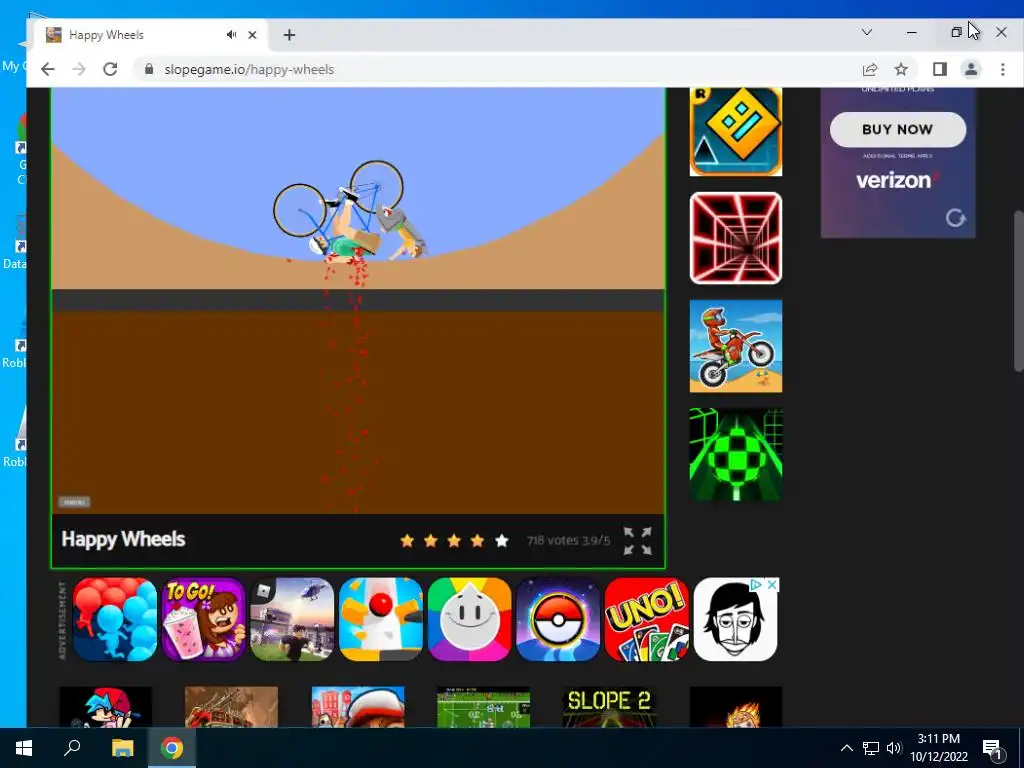Share this page icon in address bar
The width and height of the screenshot is (1024, 768).
(870, 69)
